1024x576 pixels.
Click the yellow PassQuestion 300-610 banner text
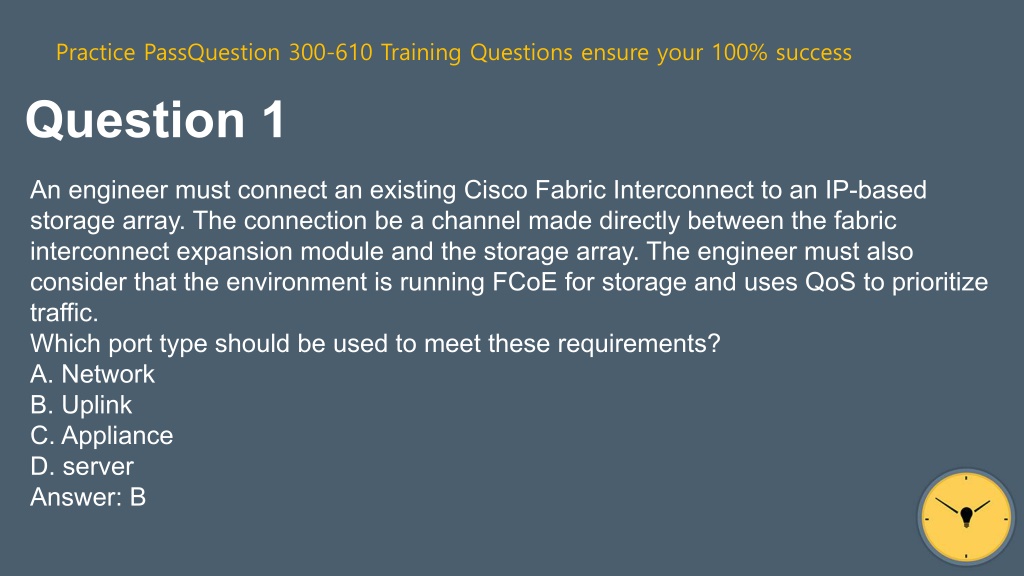[454, 52]
